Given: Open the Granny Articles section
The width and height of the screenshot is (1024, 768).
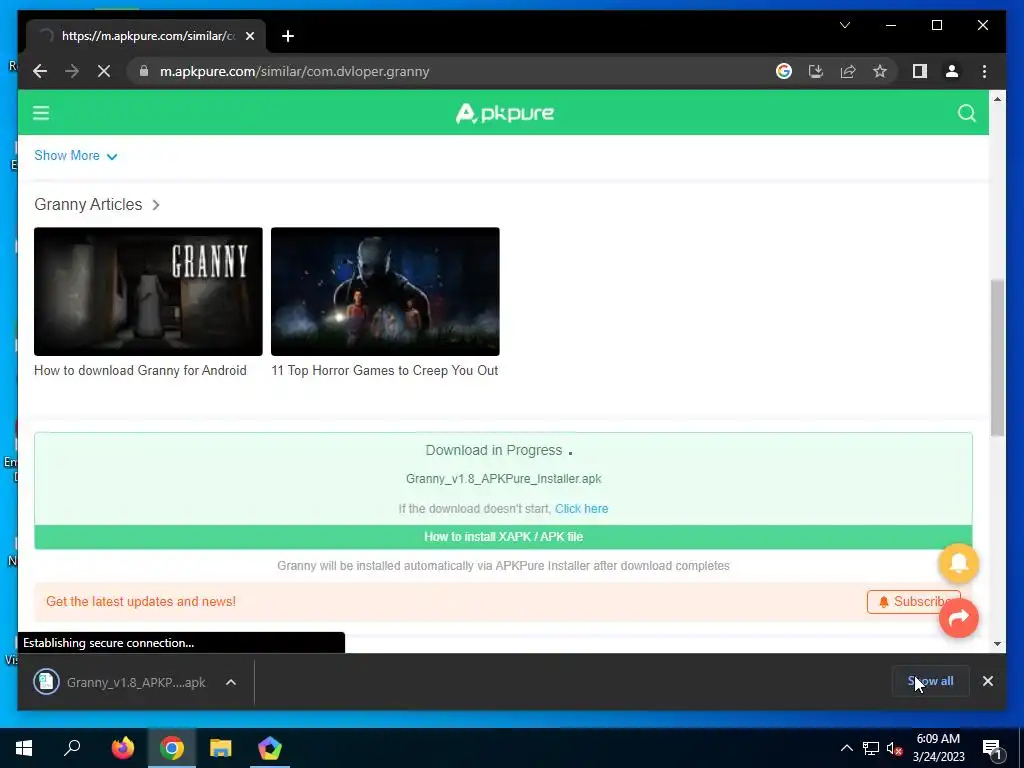Looking at the screenshot, I should 97,204.
